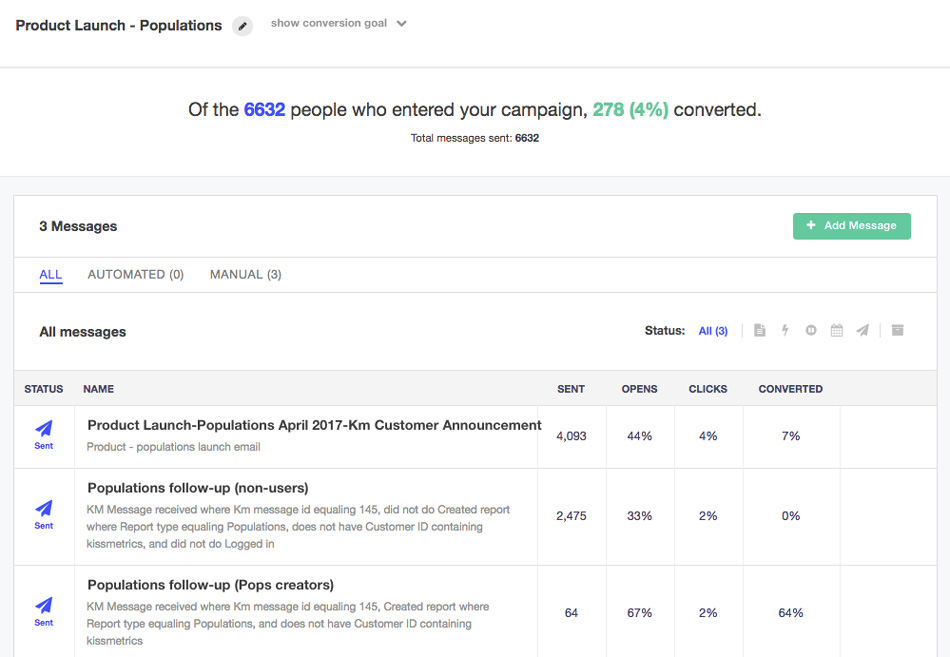Switch to the AUTOMATED (0) tab

click(135, 274)
